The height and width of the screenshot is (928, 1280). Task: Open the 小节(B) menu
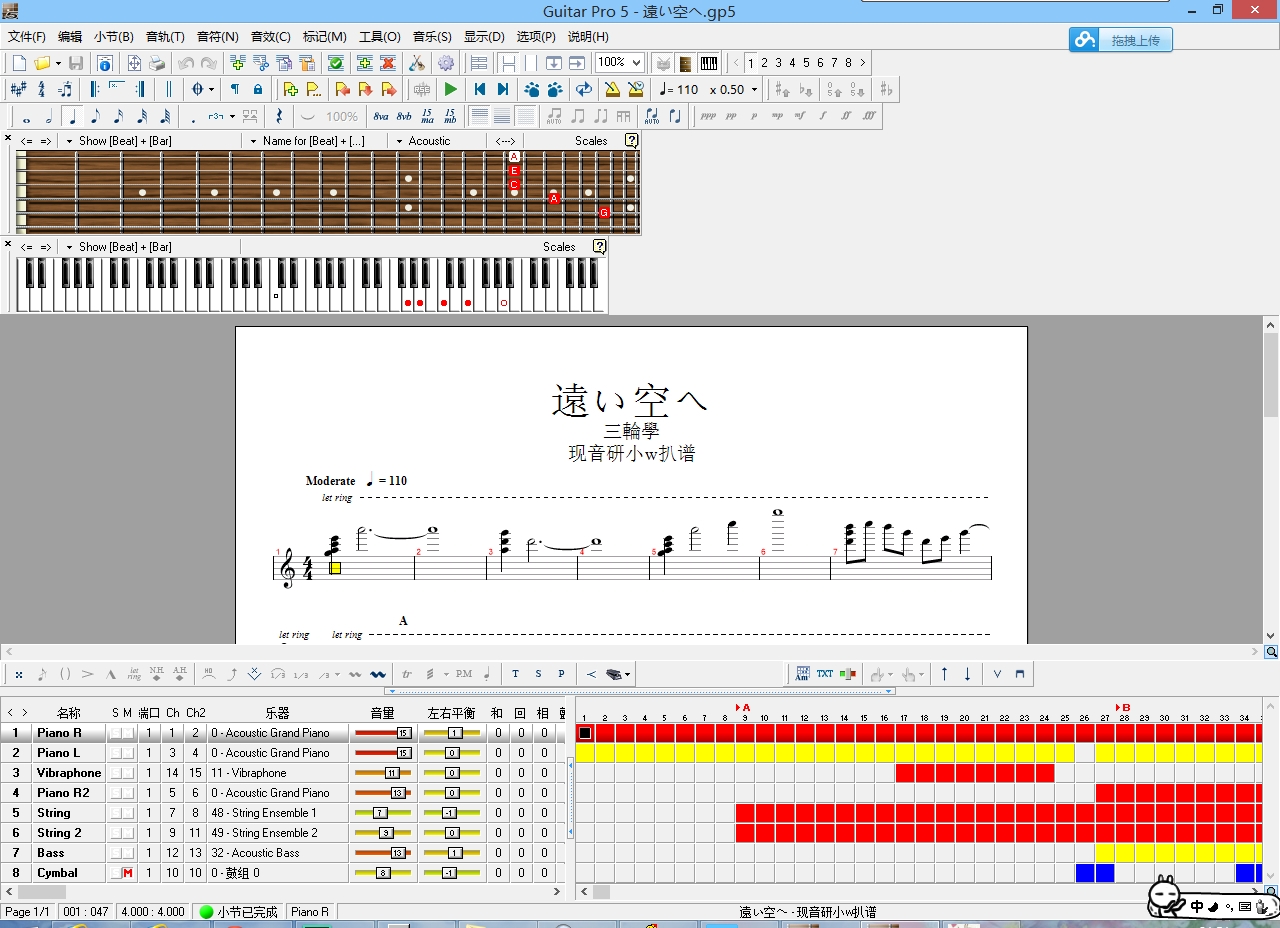coord(114,37)
